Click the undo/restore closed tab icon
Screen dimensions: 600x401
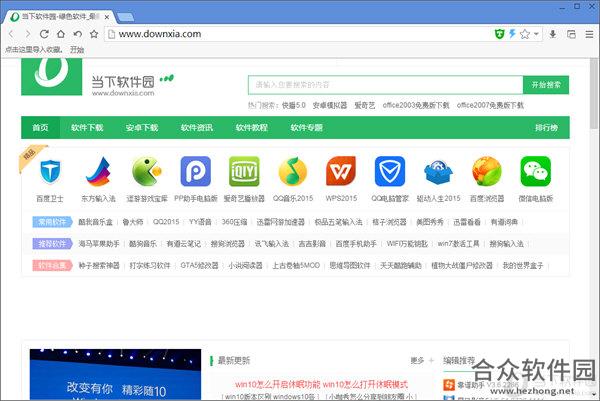(77, 34)
